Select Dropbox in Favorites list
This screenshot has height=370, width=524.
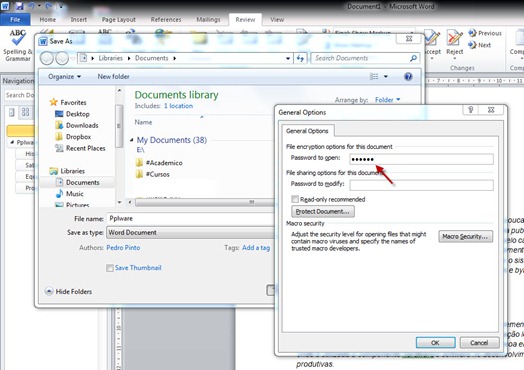78,137
